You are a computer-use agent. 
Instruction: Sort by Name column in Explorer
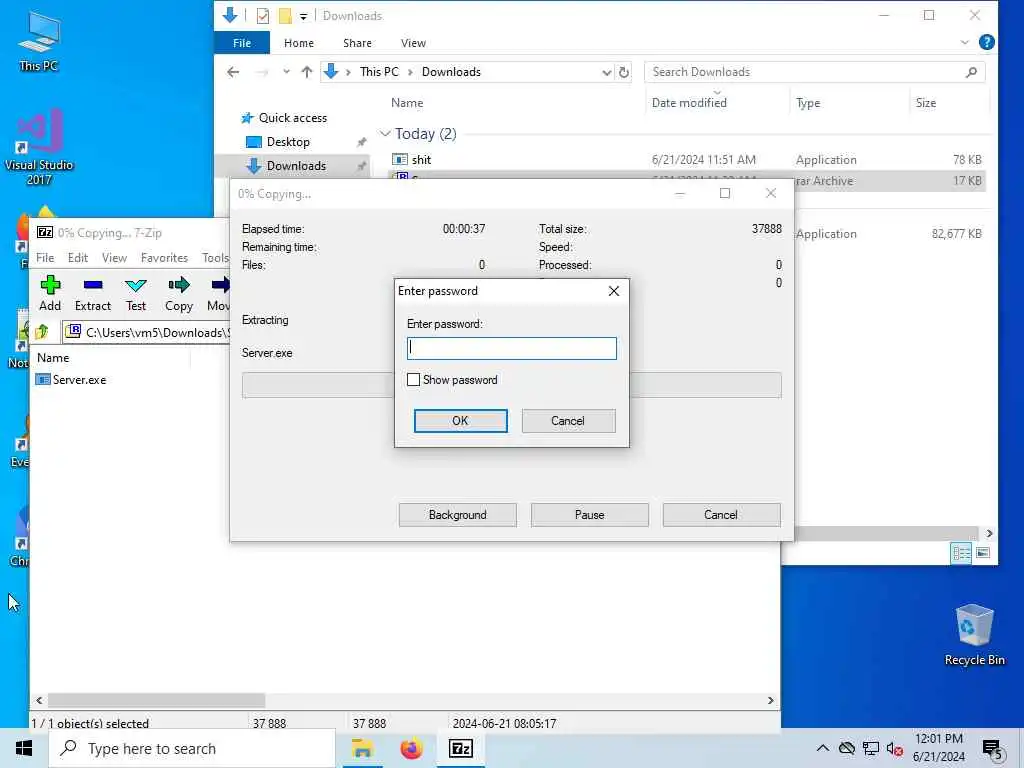(x=408, y=103)
